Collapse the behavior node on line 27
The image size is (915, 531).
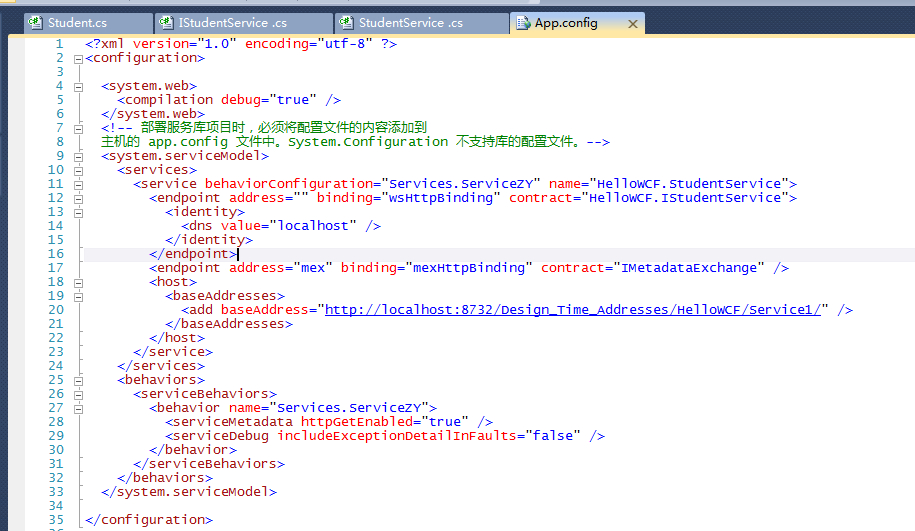point(78,409)
